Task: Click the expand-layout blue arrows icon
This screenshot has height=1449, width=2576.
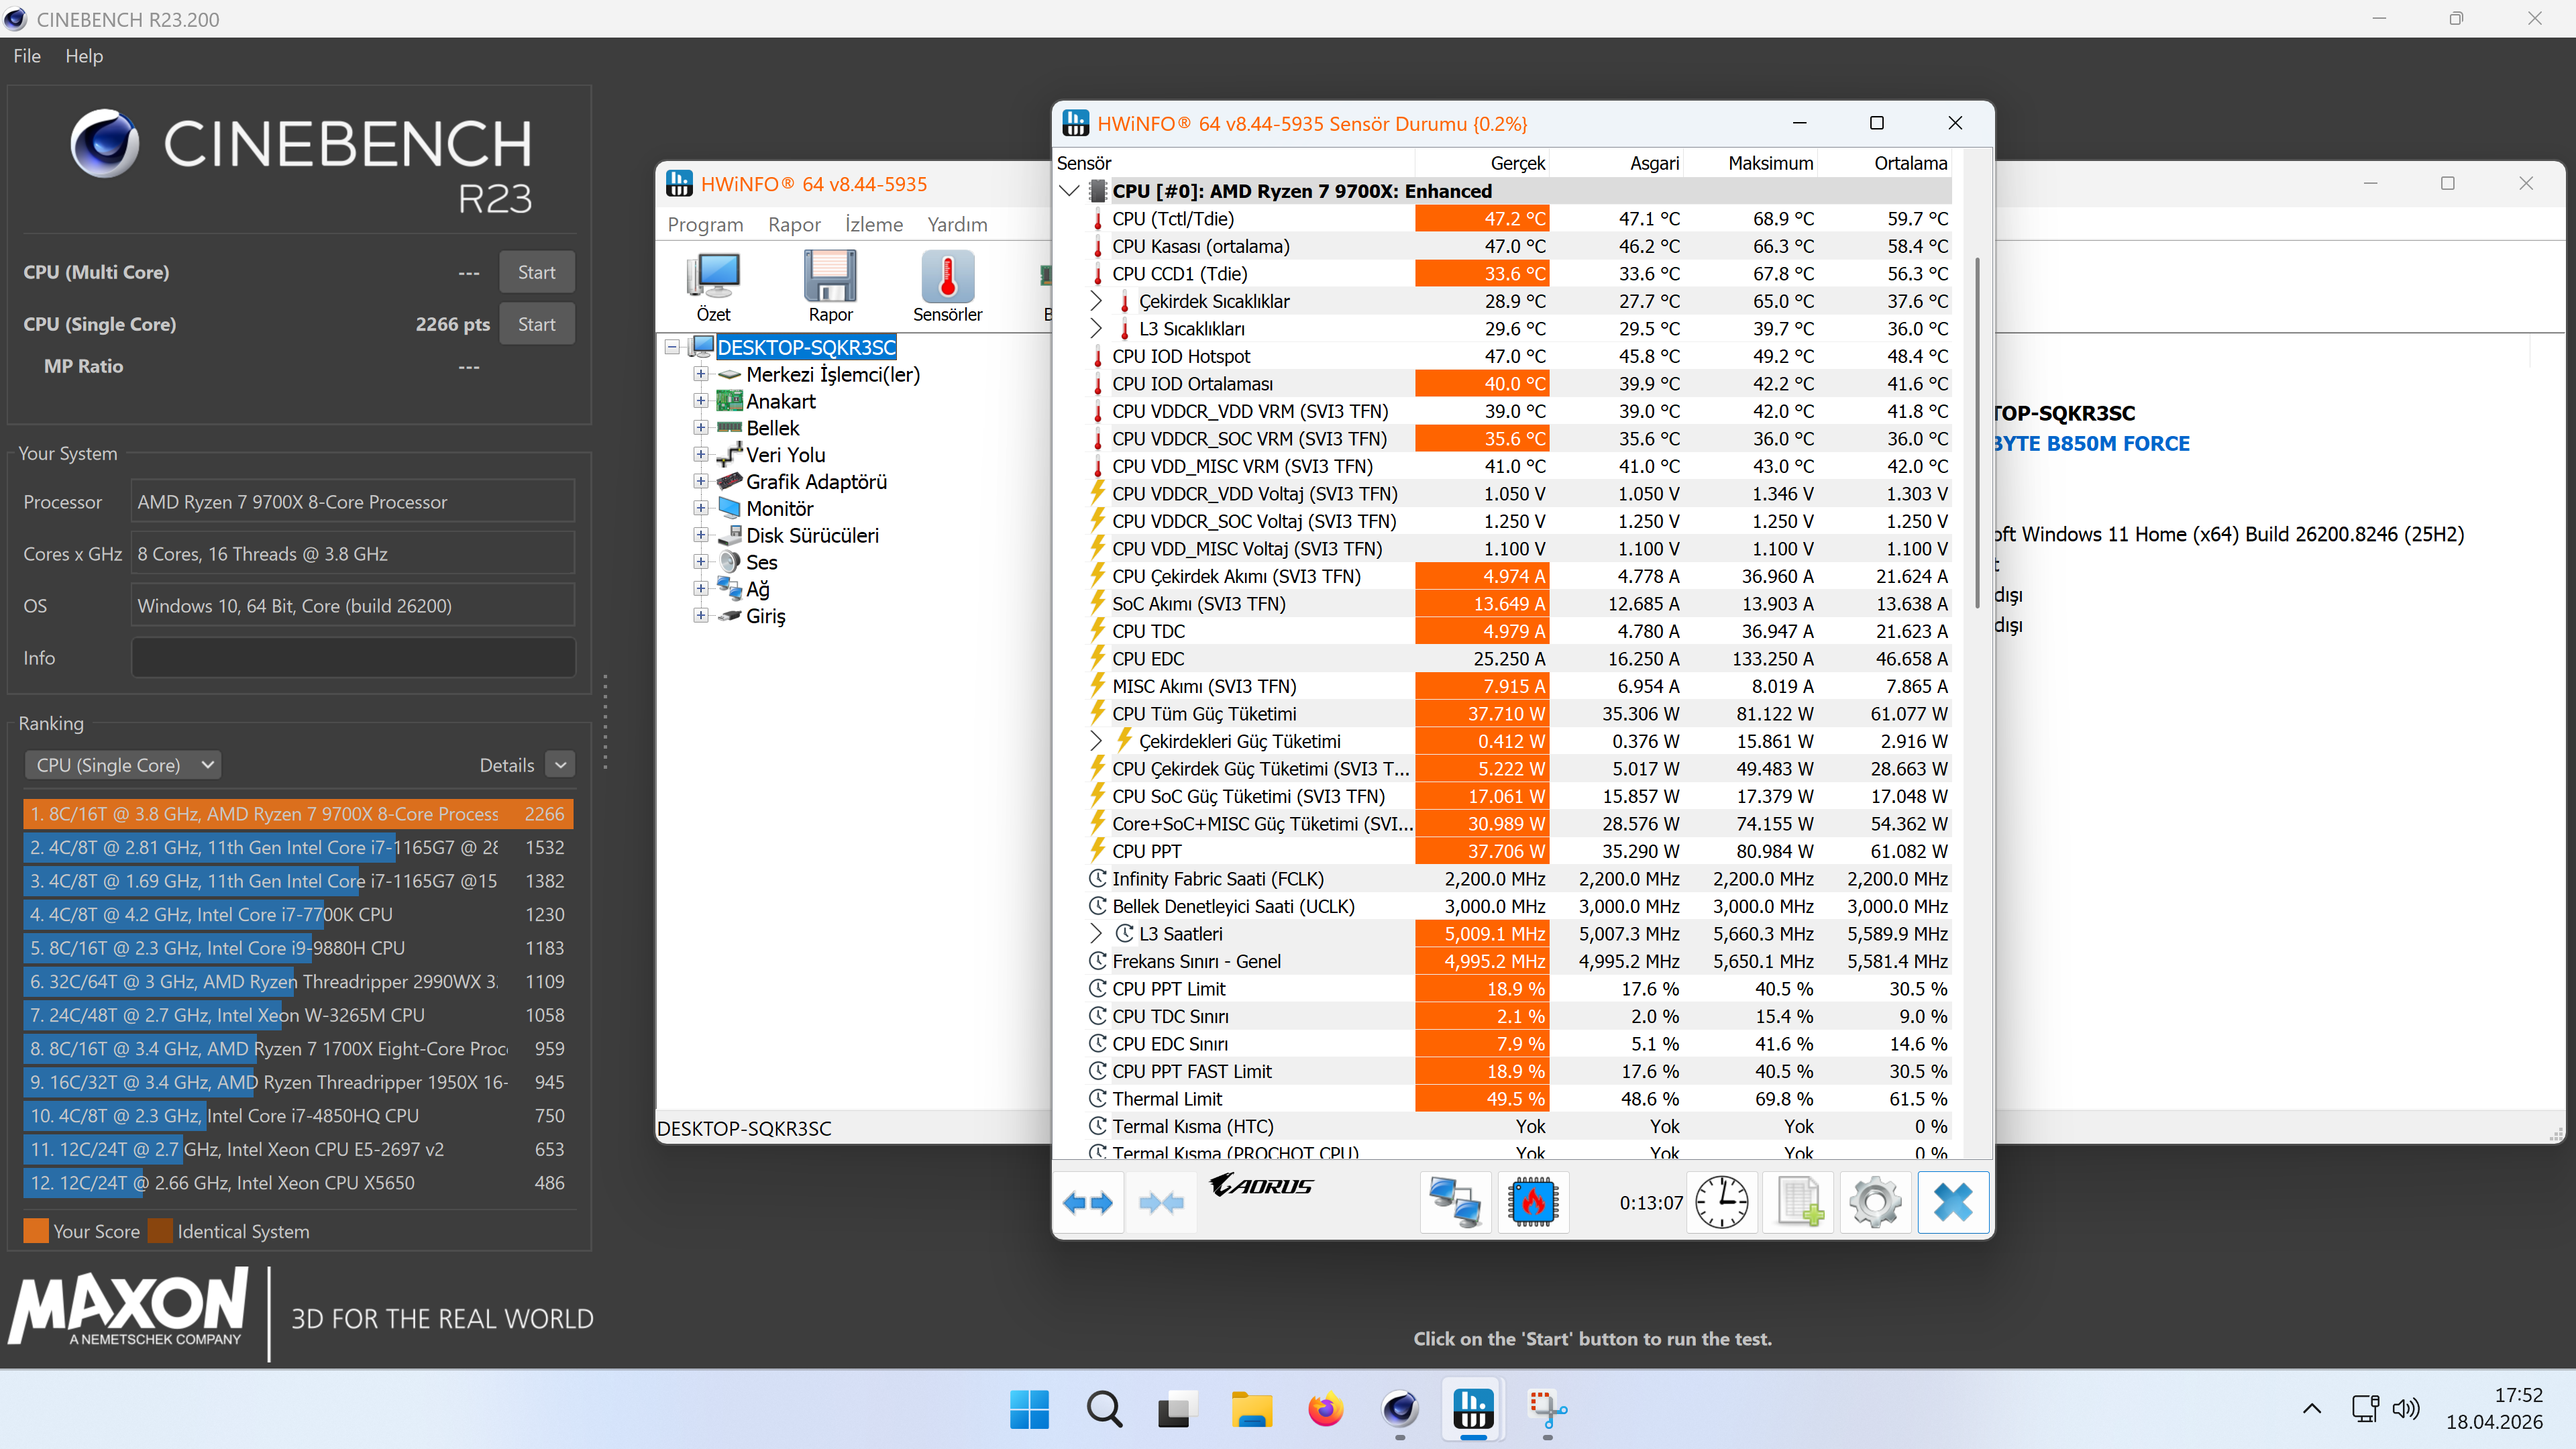Action: coord(1088,1203)
